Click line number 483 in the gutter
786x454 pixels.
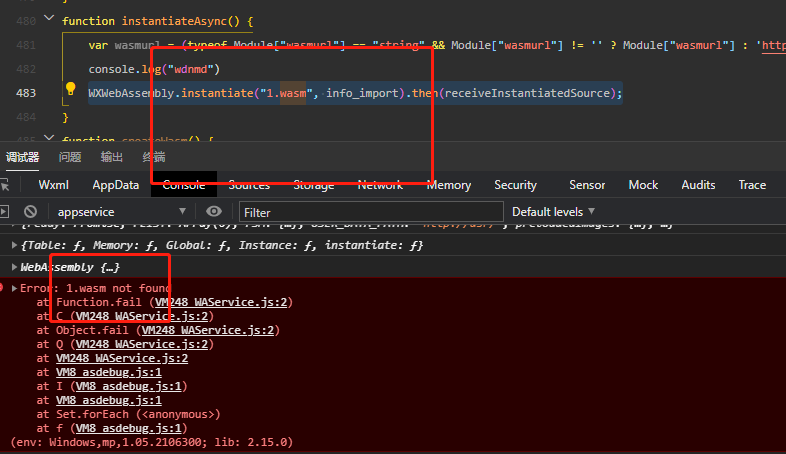(x=26, y=93)
